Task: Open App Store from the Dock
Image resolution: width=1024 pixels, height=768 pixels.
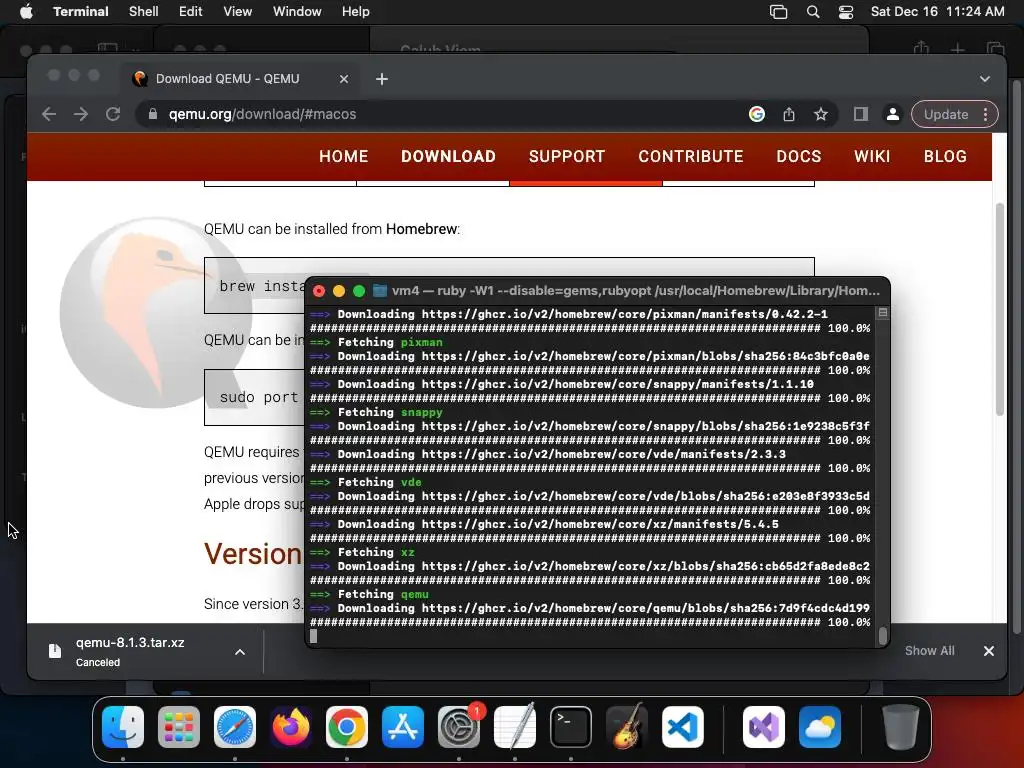Action: point(403,727)
